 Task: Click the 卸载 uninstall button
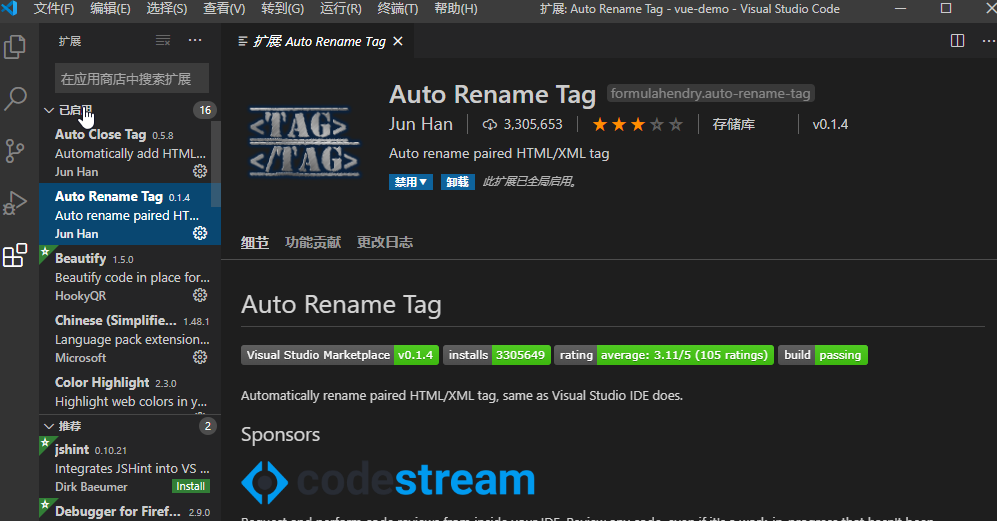pos(458,182)
